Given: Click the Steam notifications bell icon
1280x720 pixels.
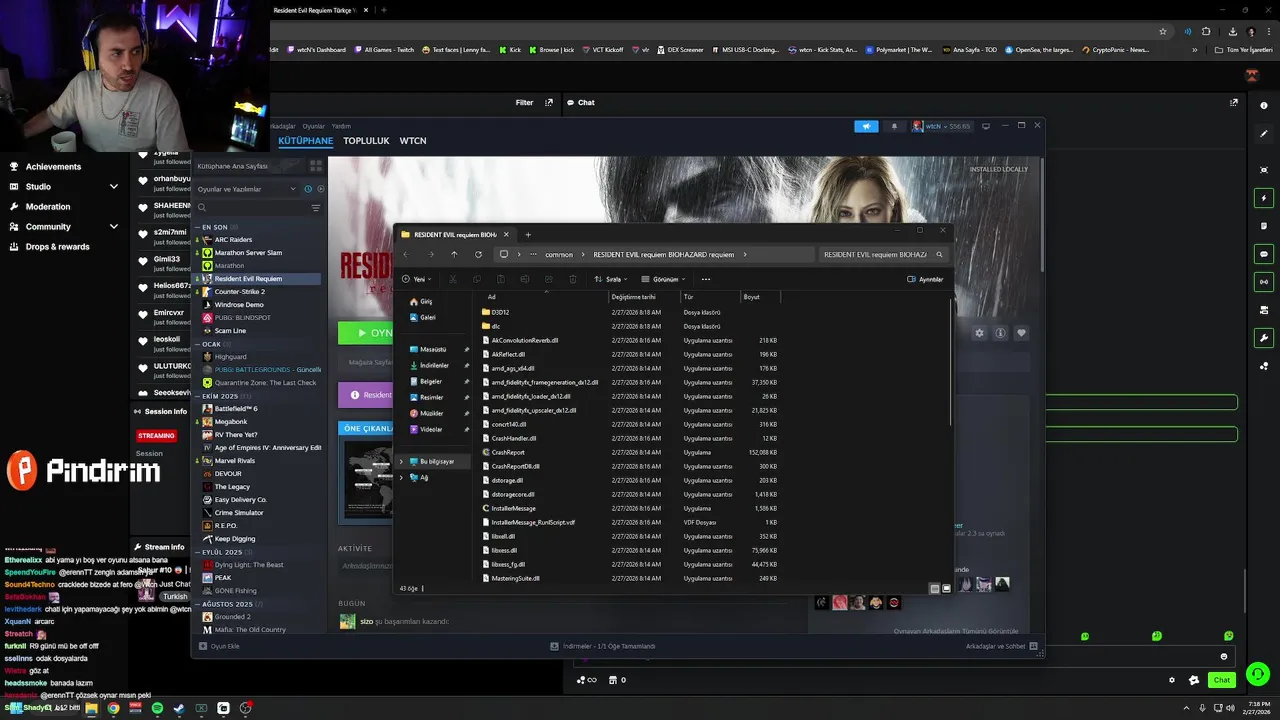Looking at the screenshot, I should pos(894,126).
